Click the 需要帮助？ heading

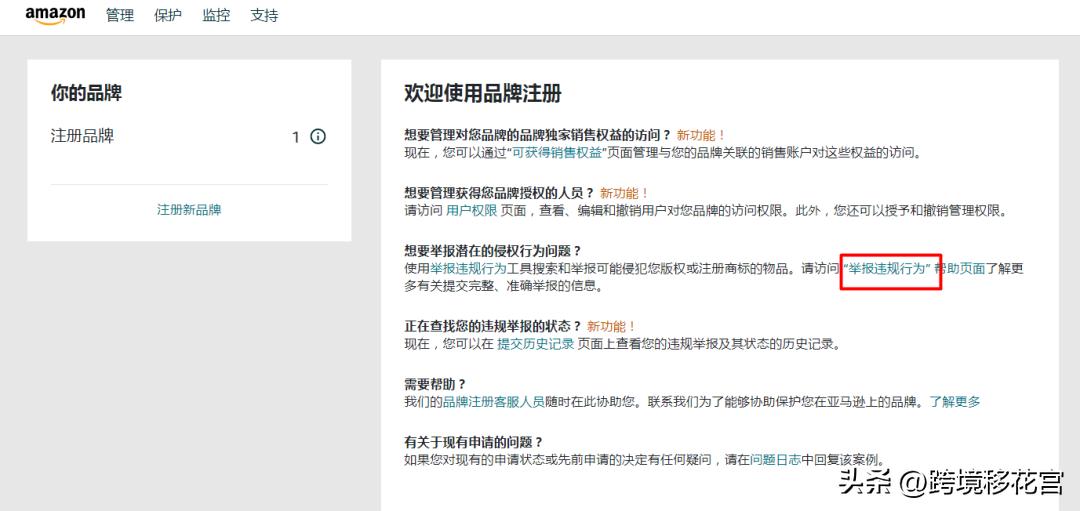coord(435,384)
